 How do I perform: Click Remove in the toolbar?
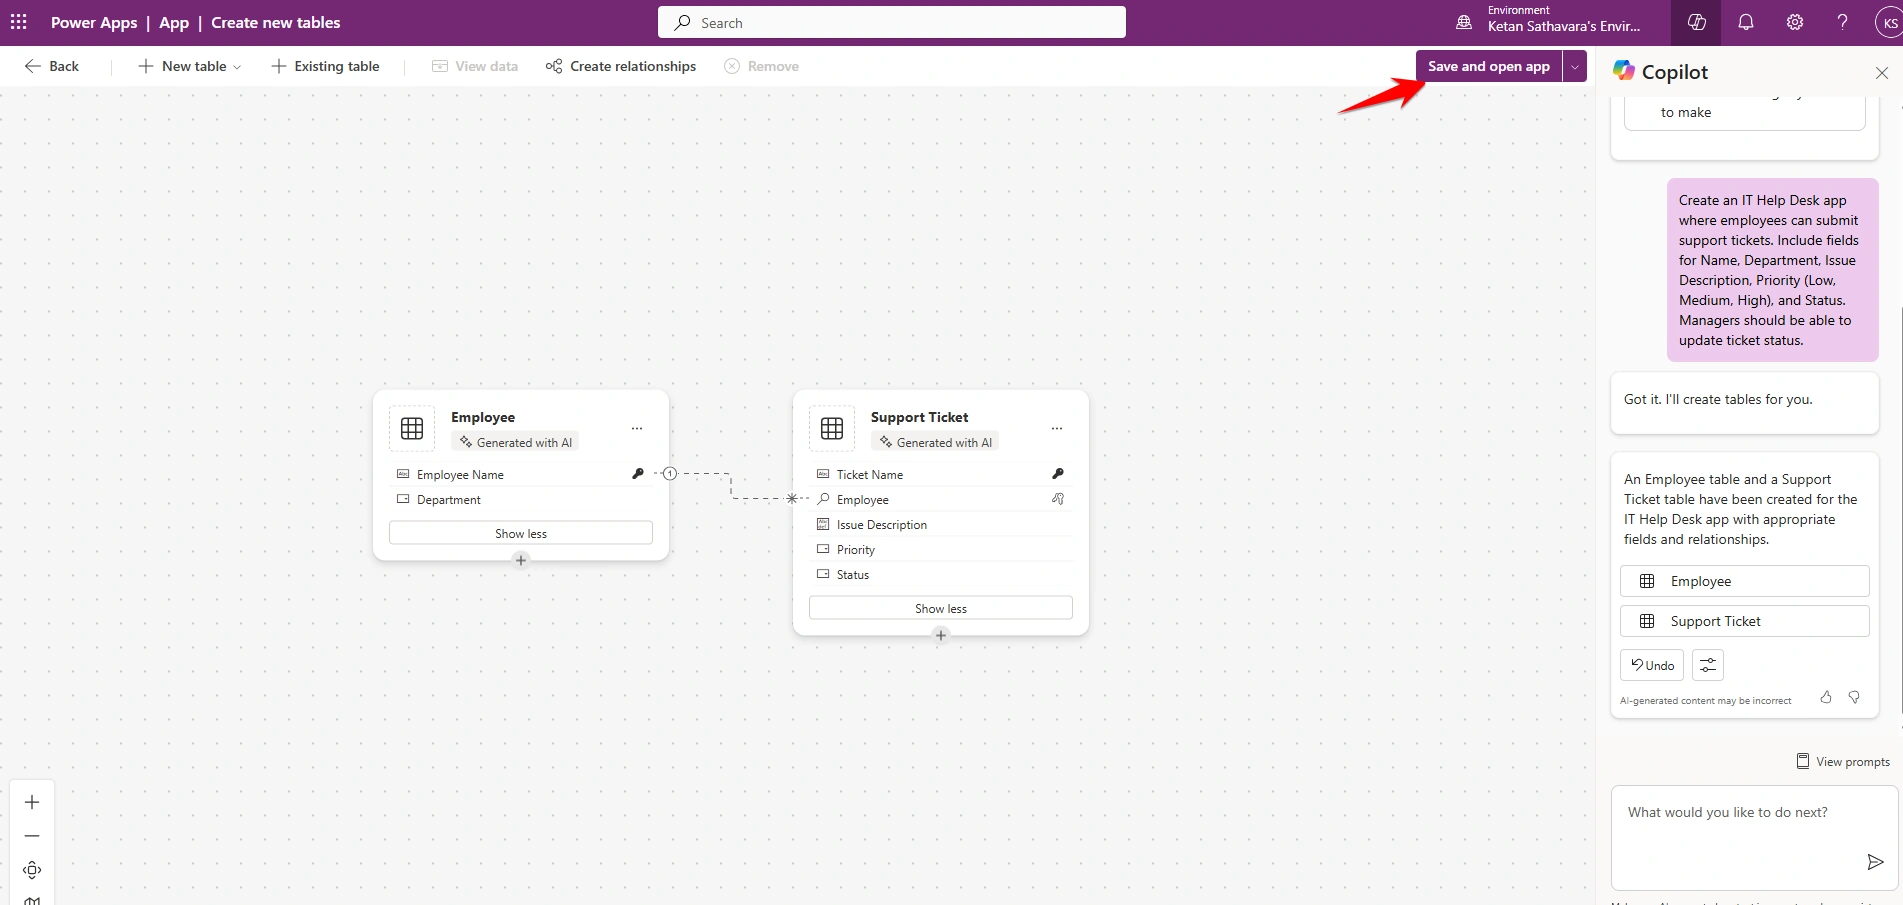(762, 66)
